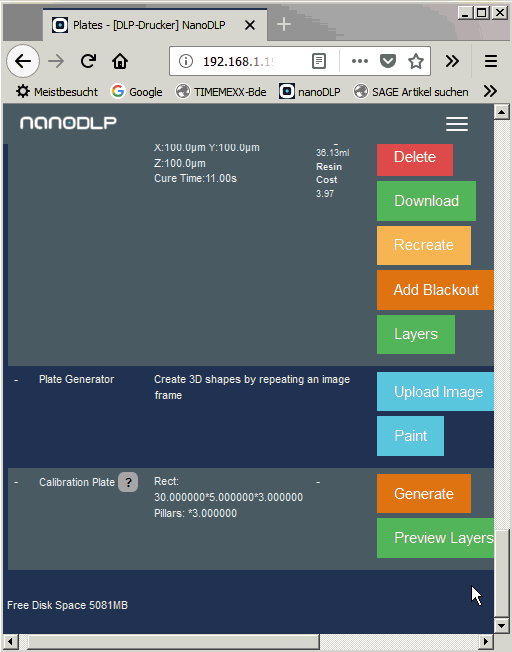
Task: Open the nanoDLP bookmark
Action: click(x=309, y=91)
